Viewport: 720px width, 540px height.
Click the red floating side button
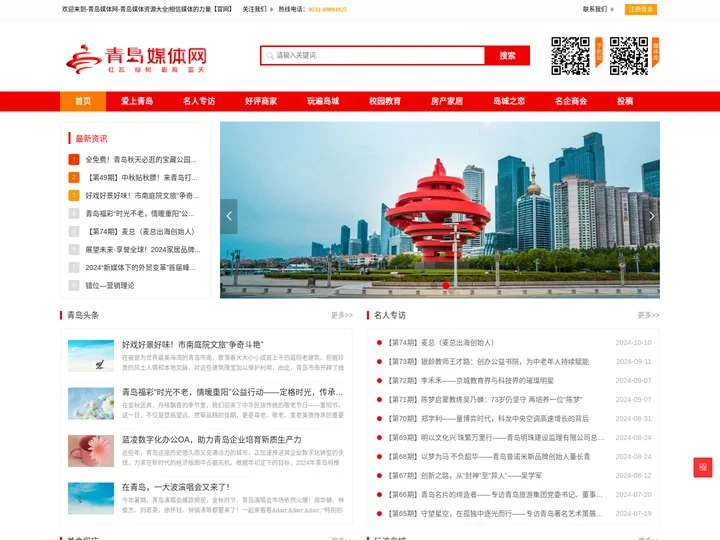(703, 467)
